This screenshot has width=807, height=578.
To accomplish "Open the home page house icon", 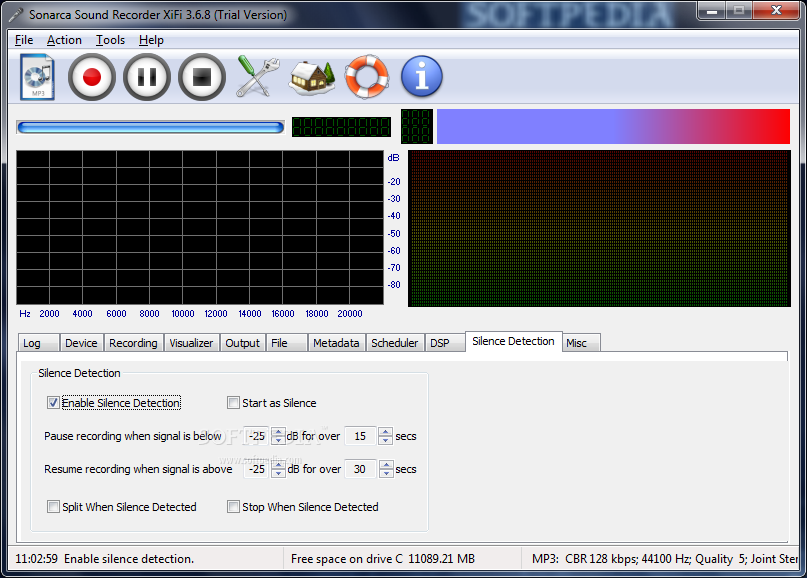I will (x=312, y=78).
